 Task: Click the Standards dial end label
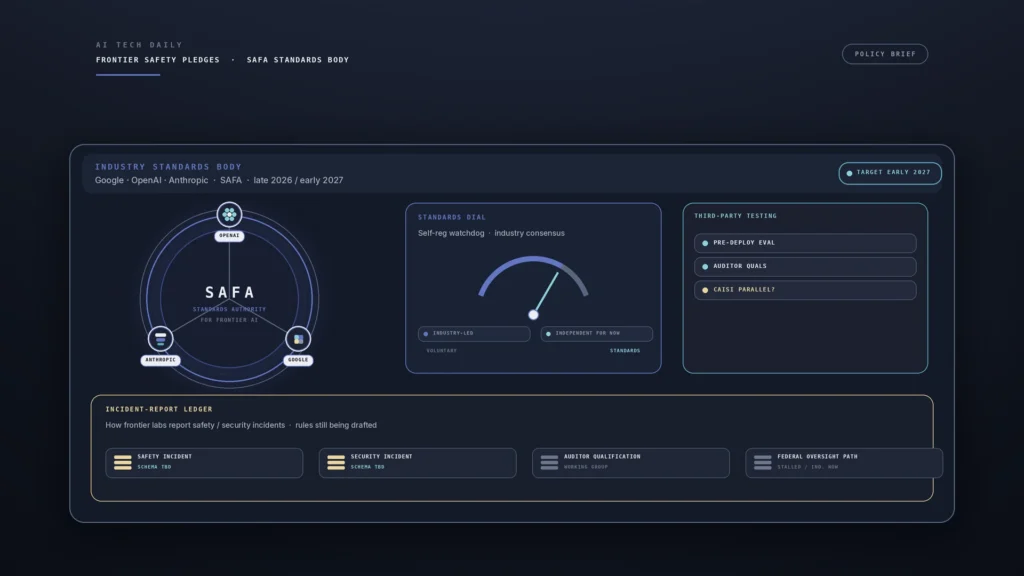tap(625, 351)
